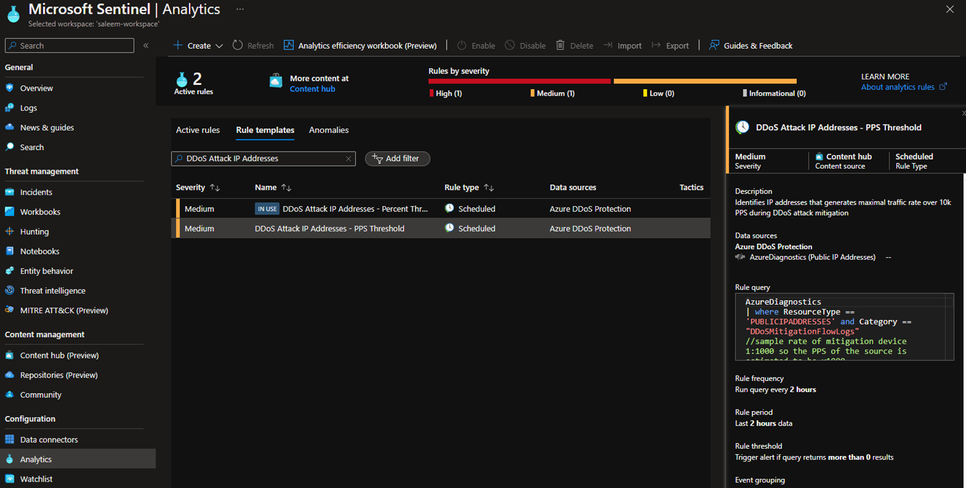Click the active rules count 2
The height and width of the screenshot is (488, 966).
tap(197, 79)
